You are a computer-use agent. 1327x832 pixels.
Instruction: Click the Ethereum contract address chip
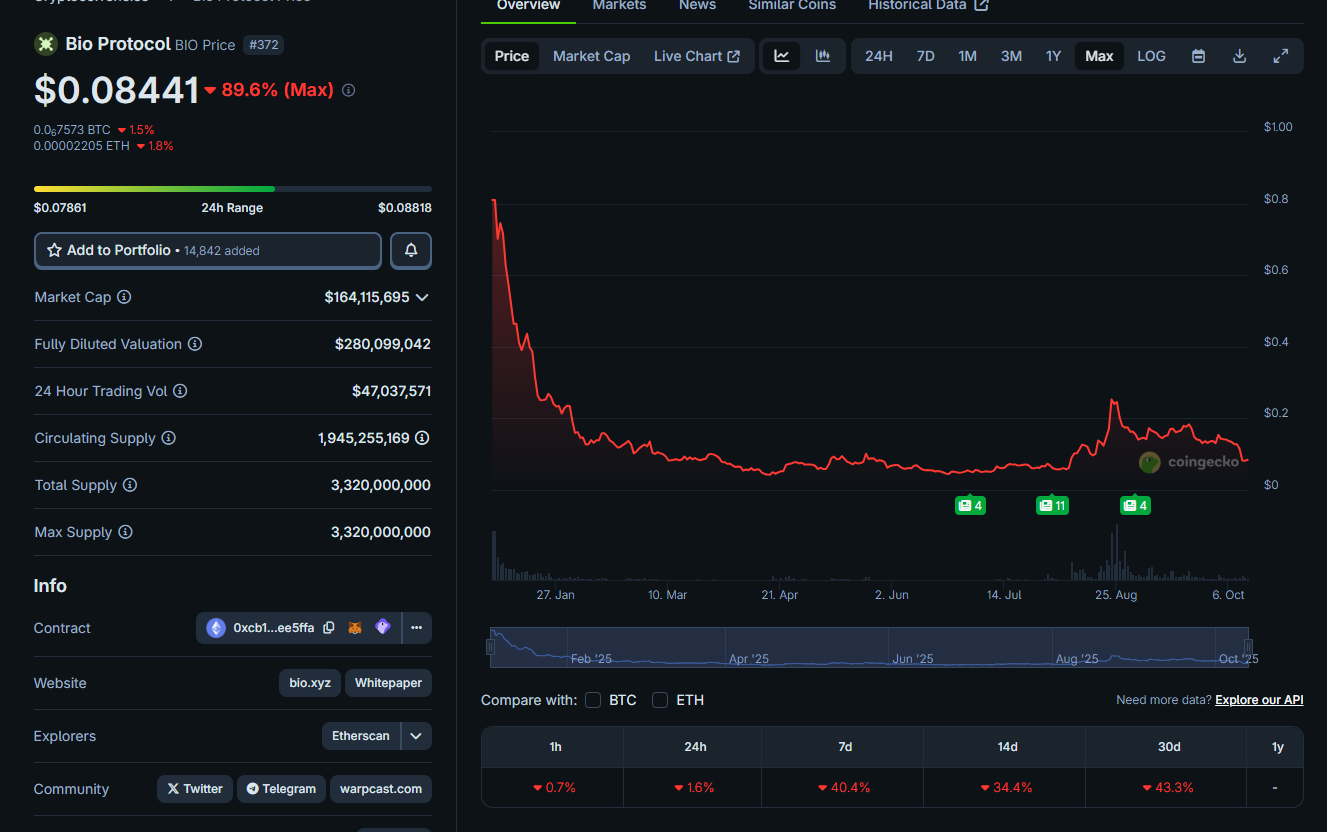[x=260, y=628]
